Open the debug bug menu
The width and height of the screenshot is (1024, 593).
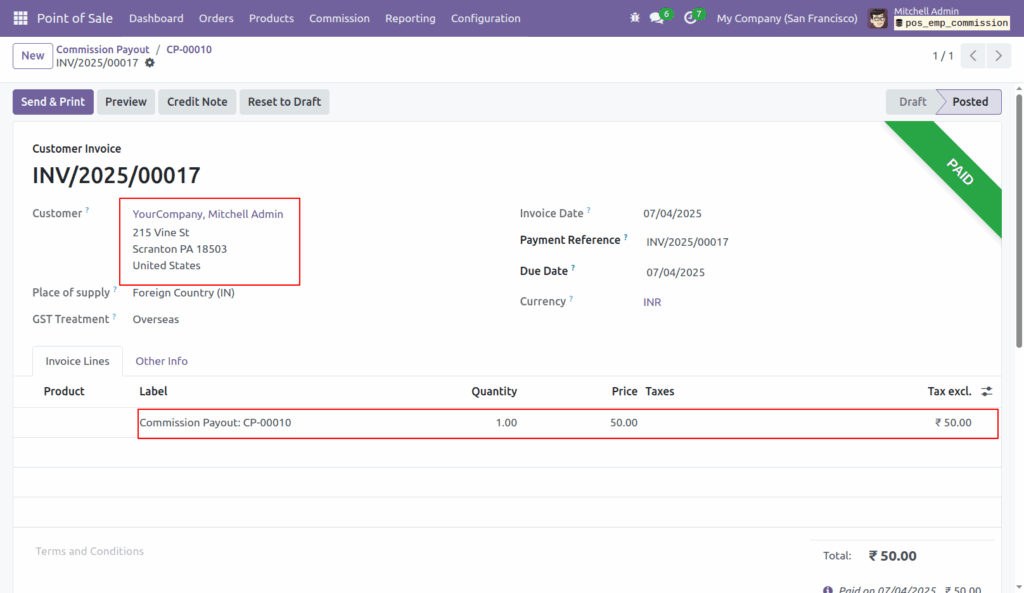click(x=634, y=17)
